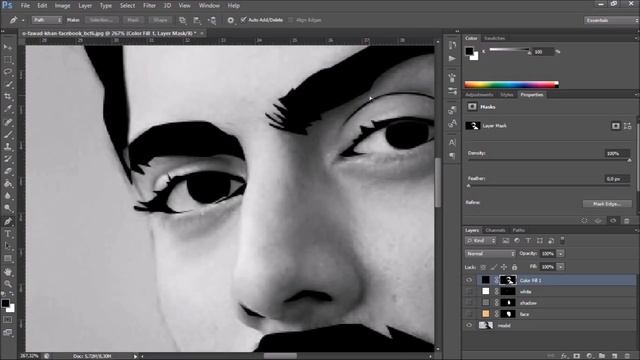Delete layer with trash icon
Image resolution: width=640 pixels, height=360 pixels.
coord(627,356)
